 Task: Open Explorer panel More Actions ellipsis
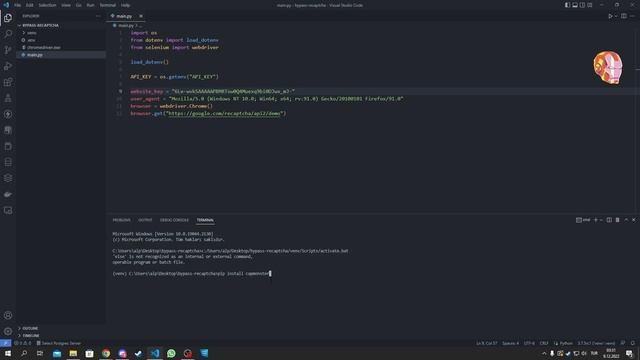98,16
